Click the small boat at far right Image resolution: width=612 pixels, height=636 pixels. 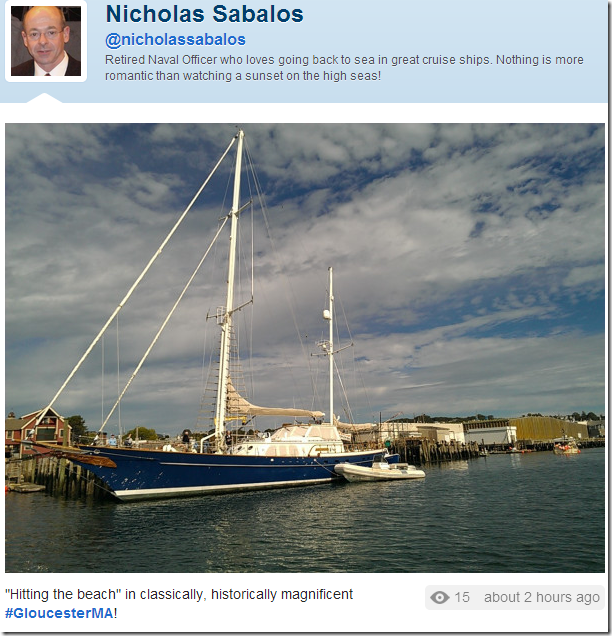(x=566, y=447)
